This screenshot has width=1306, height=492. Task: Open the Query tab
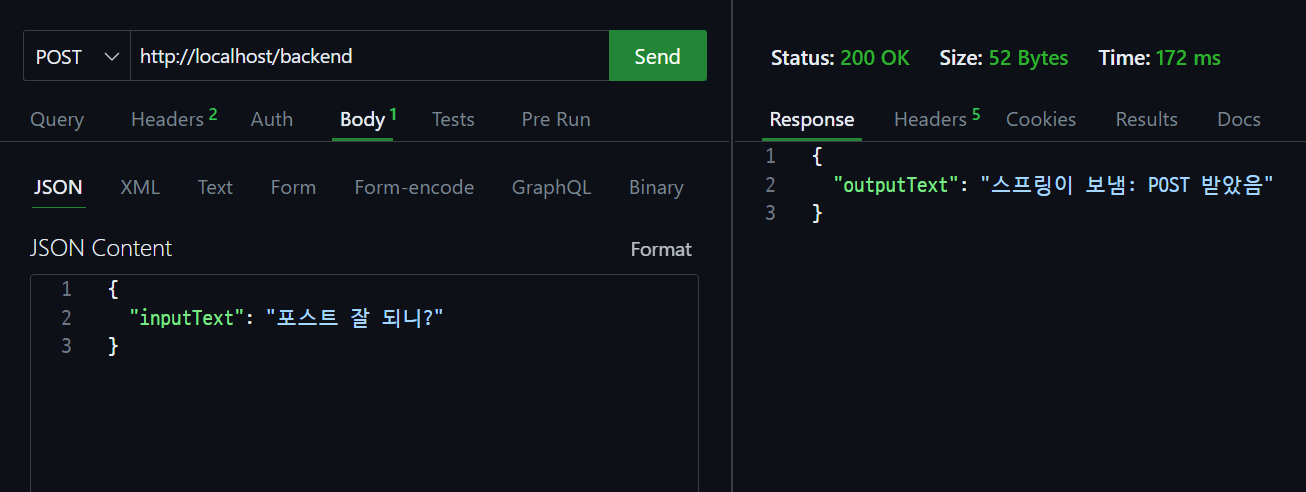coord(57,120)
